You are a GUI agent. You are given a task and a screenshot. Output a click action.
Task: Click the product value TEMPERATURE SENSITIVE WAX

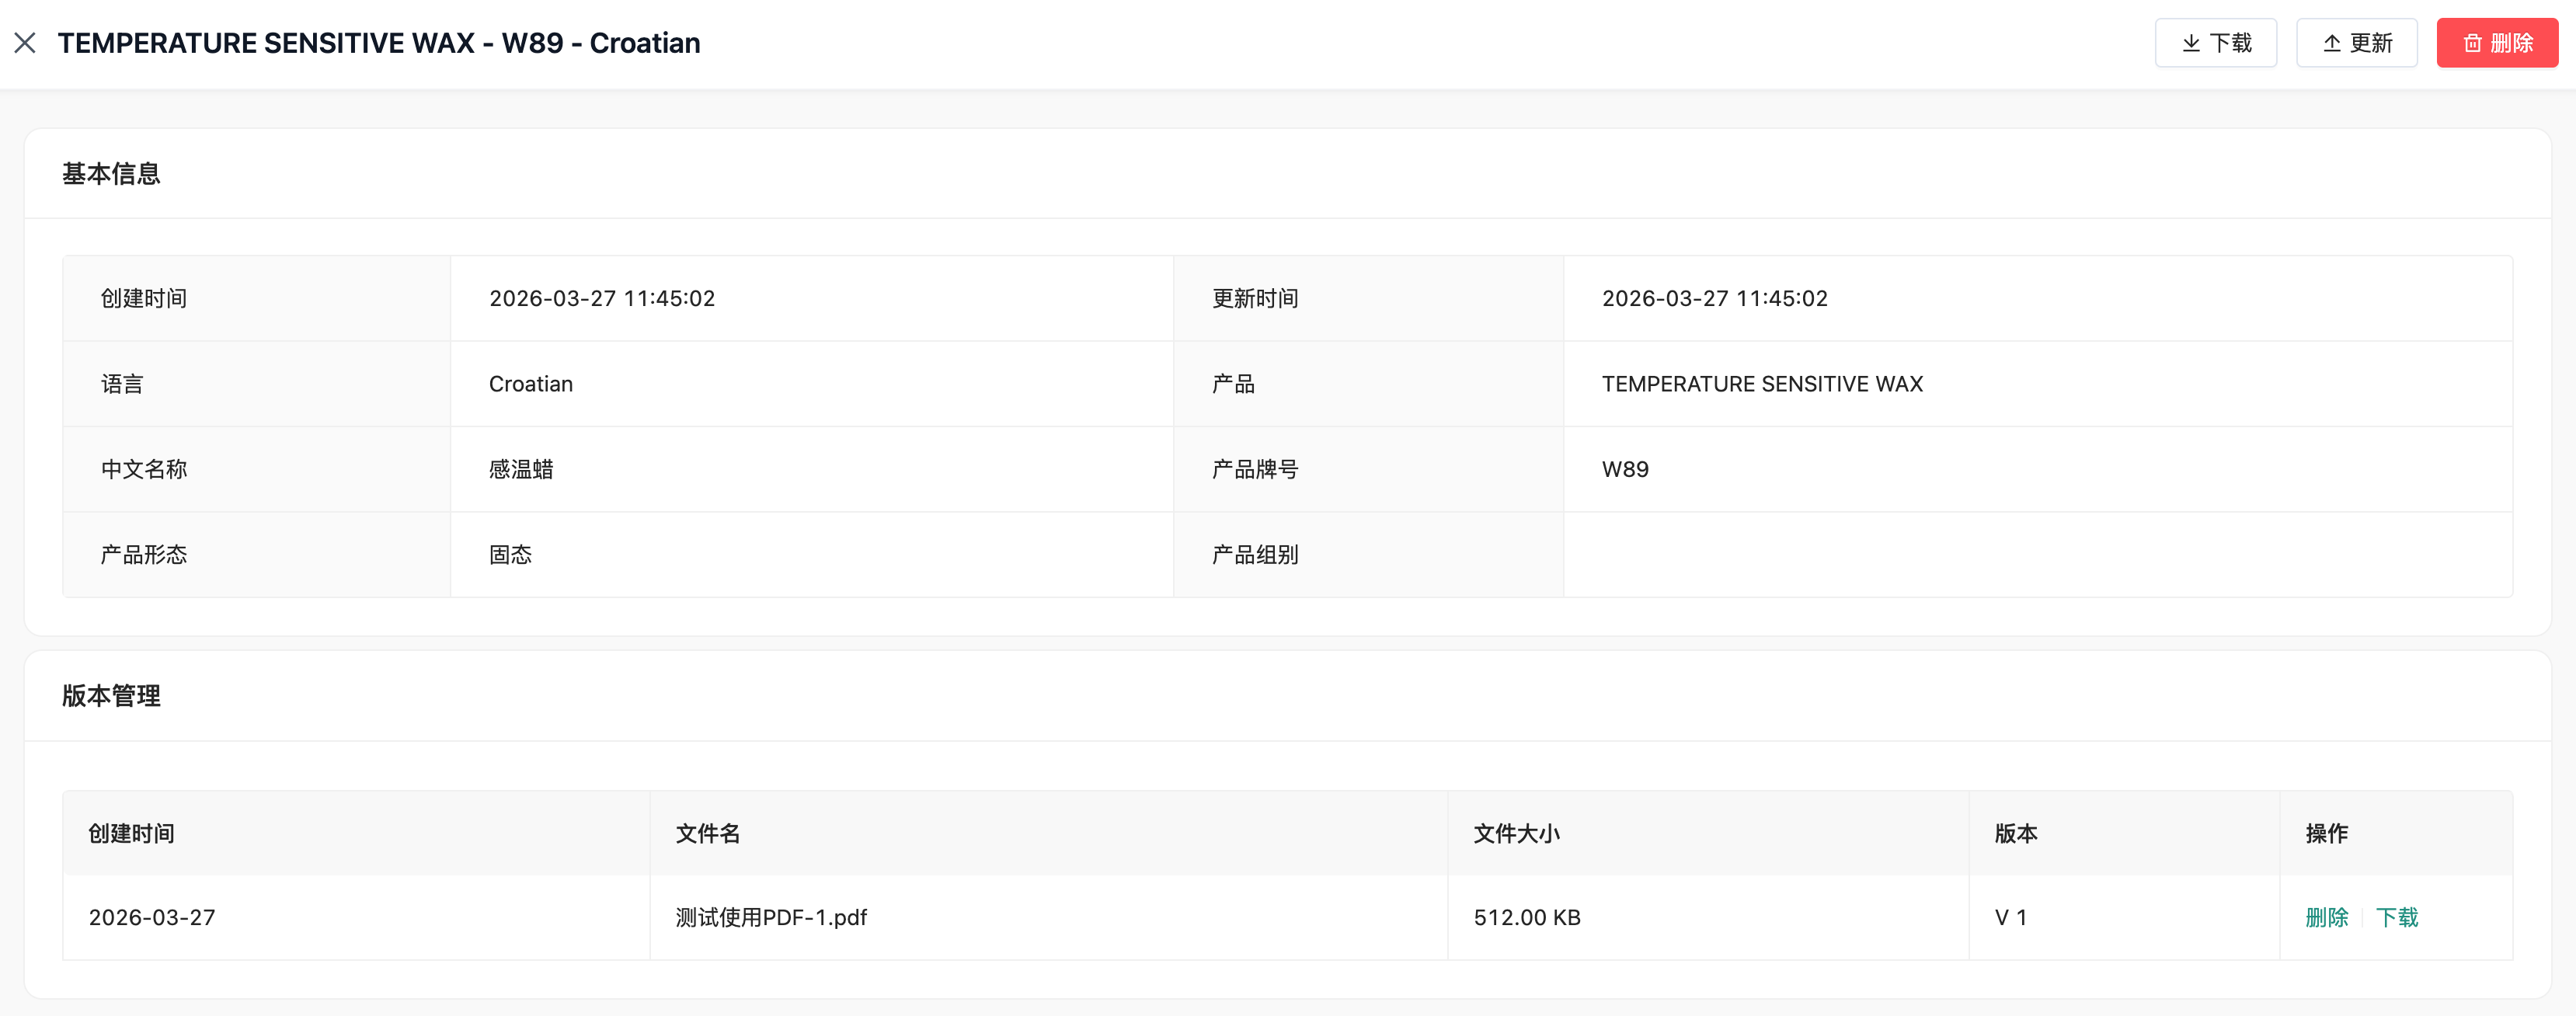[1762, 384]
